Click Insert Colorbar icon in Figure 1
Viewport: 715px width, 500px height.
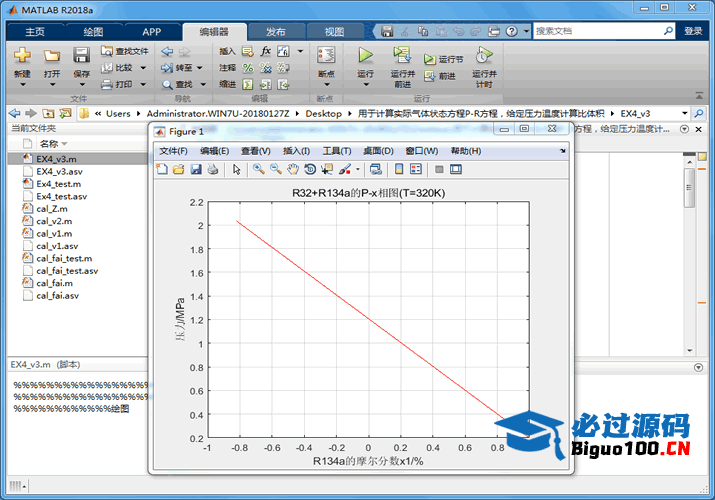pos(399,169)
